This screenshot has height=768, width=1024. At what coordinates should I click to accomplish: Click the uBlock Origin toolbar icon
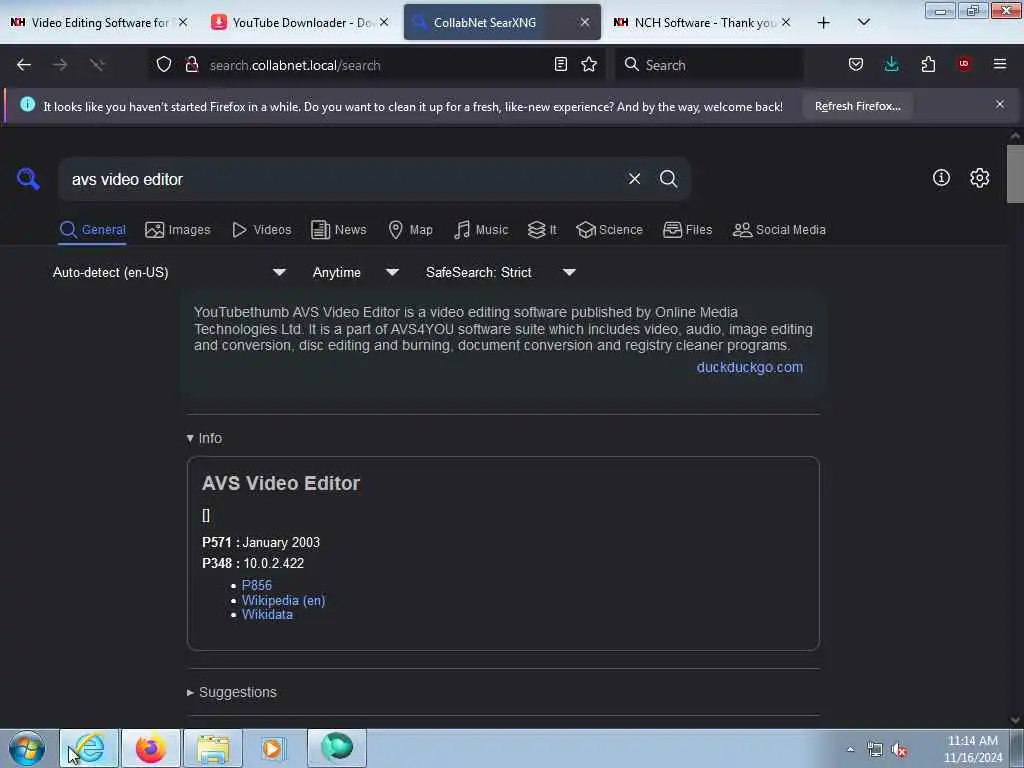964,65
